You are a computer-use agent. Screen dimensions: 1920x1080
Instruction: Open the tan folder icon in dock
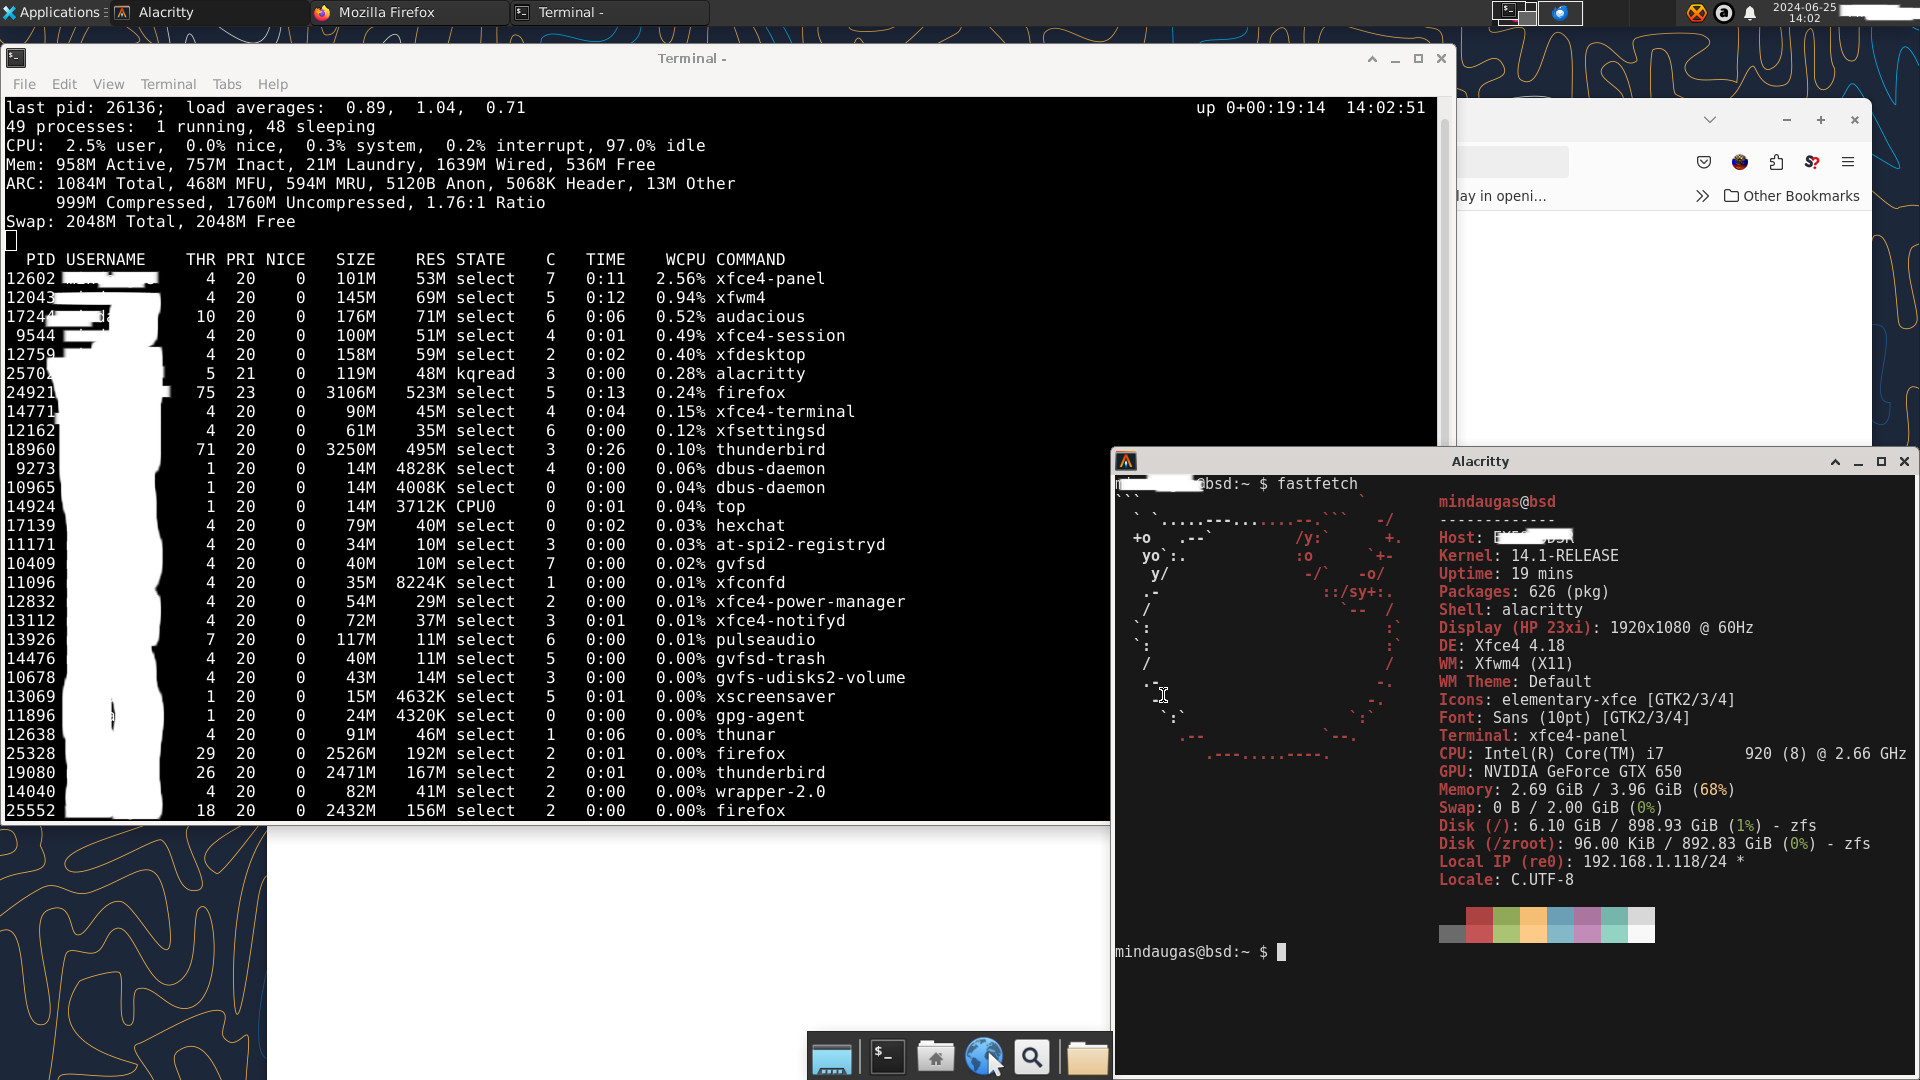[1087, 1057]
